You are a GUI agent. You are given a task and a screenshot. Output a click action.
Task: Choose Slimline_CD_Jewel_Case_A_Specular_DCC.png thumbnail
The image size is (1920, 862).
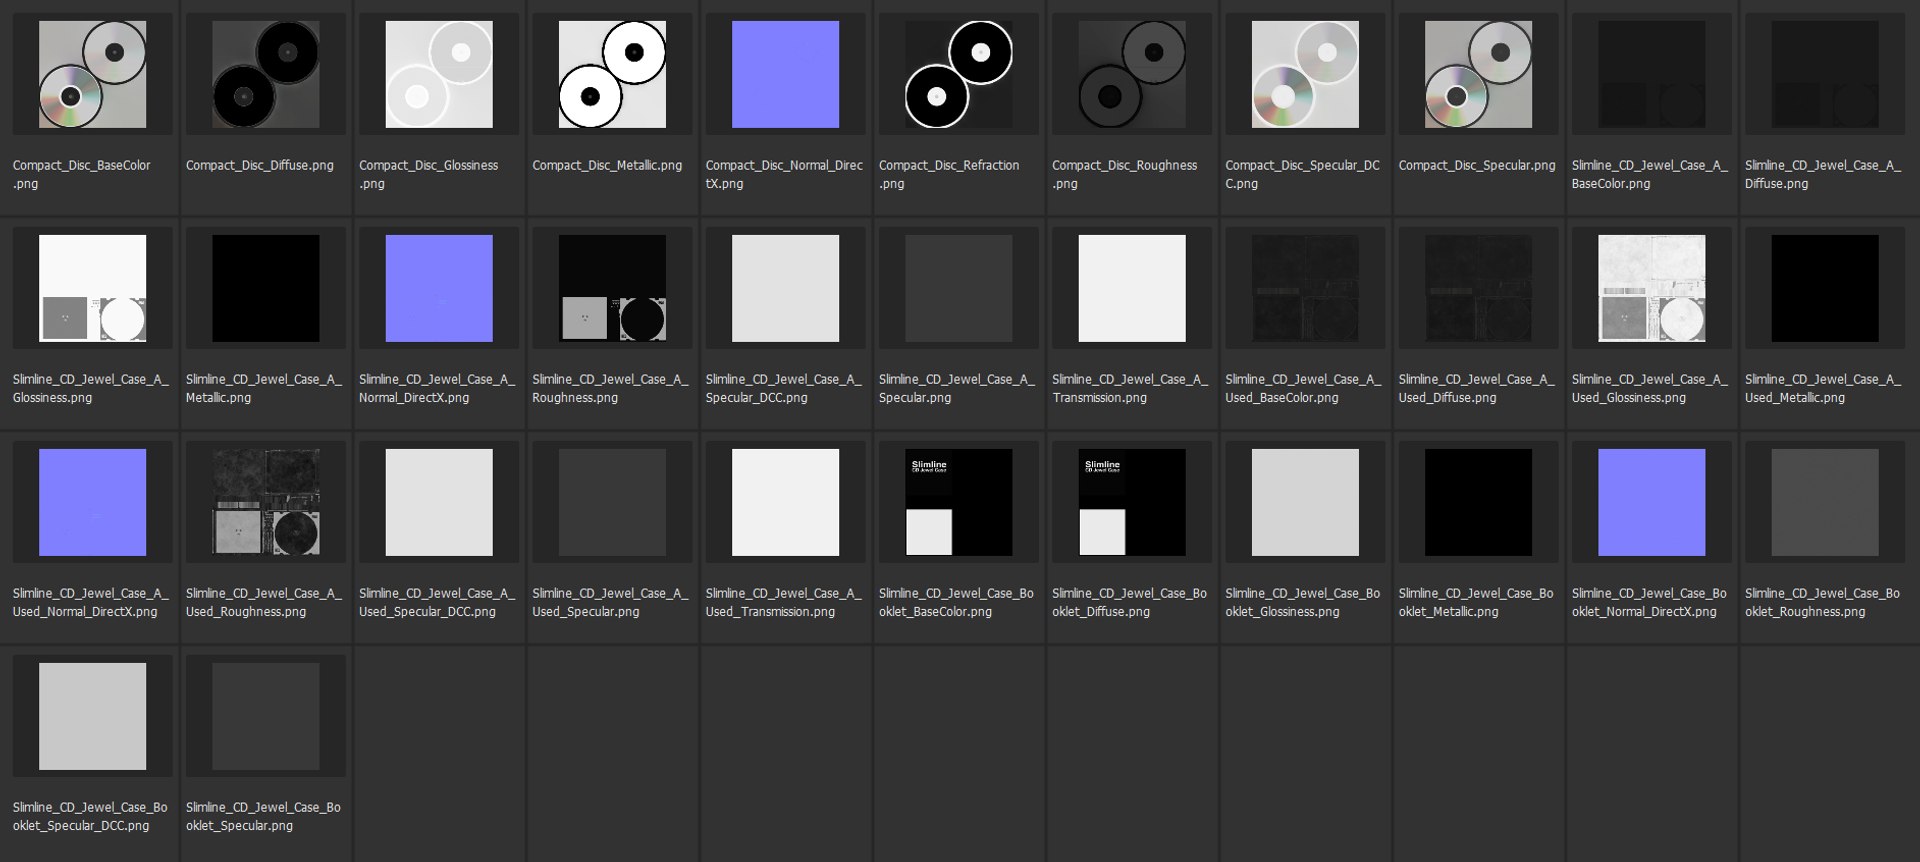(x=785, y=288)
